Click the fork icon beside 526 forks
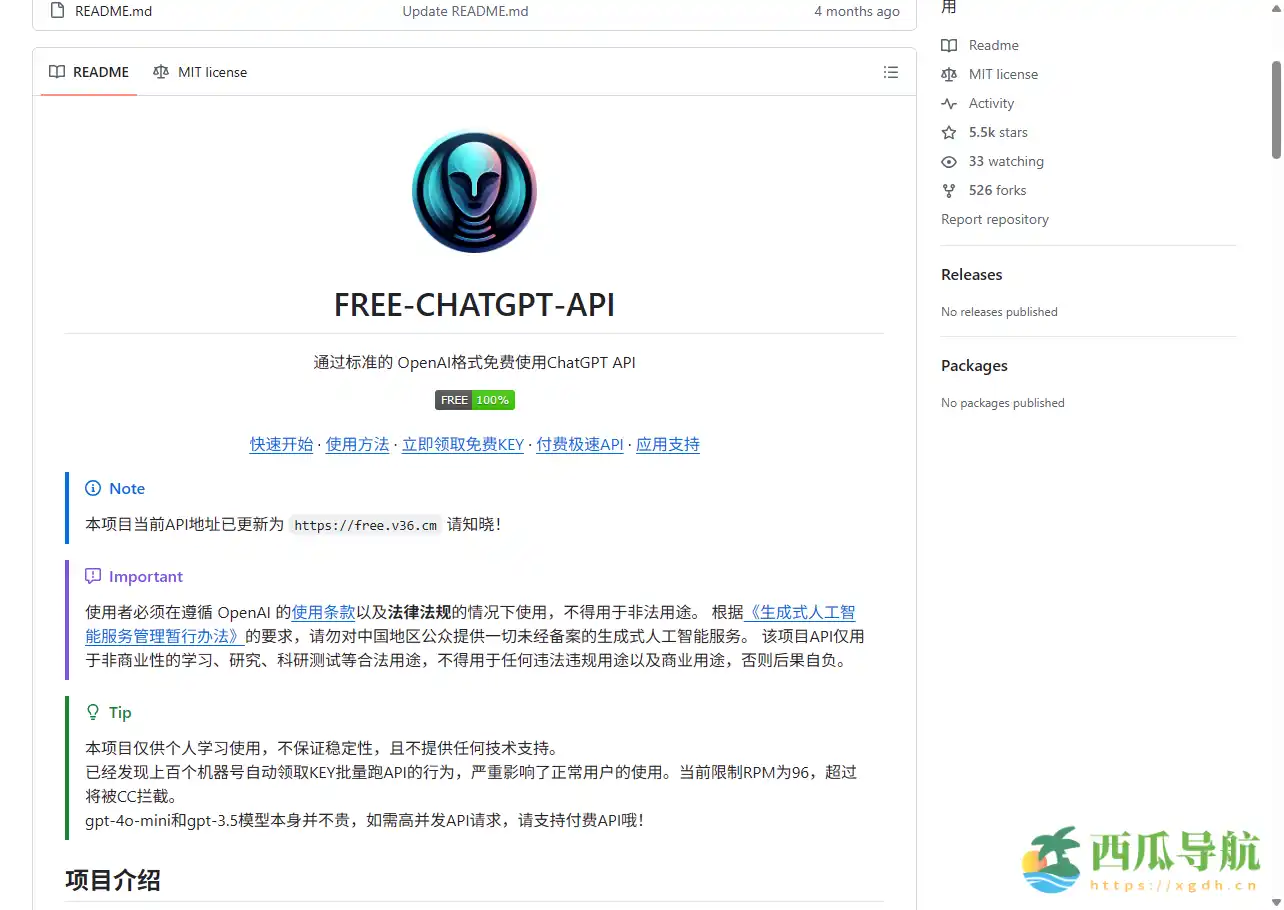This screenshot has width=1284, height=910. click(x=947, y=190)
